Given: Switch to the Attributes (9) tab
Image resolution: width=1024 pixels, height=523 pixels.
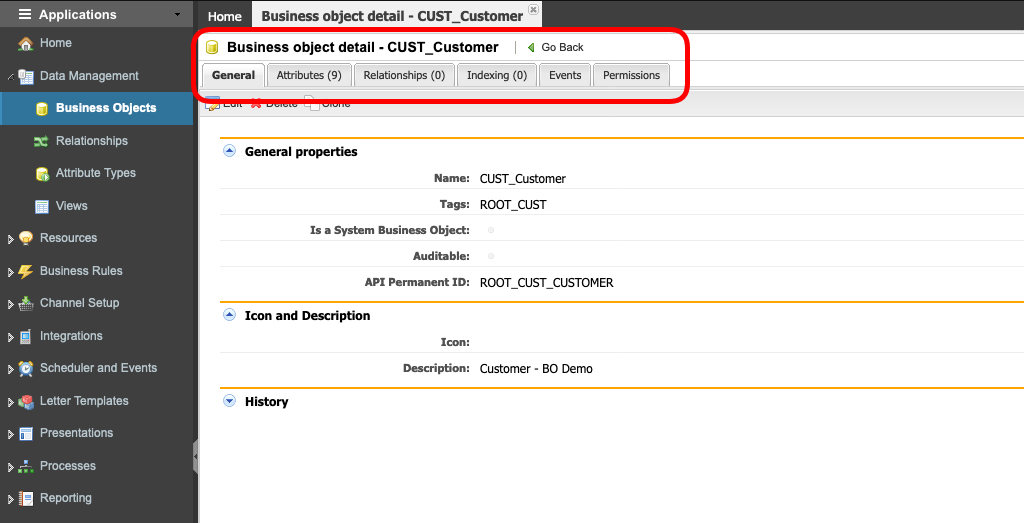Looking at the screenshot, I should [309, 75].
